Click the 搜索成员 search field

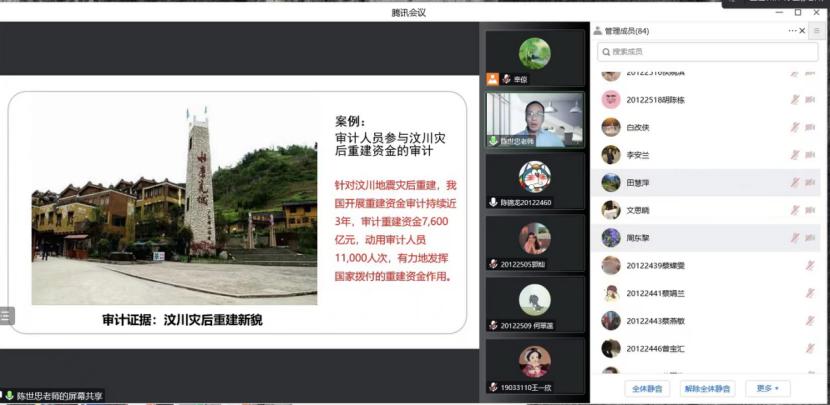pos(708,51)
